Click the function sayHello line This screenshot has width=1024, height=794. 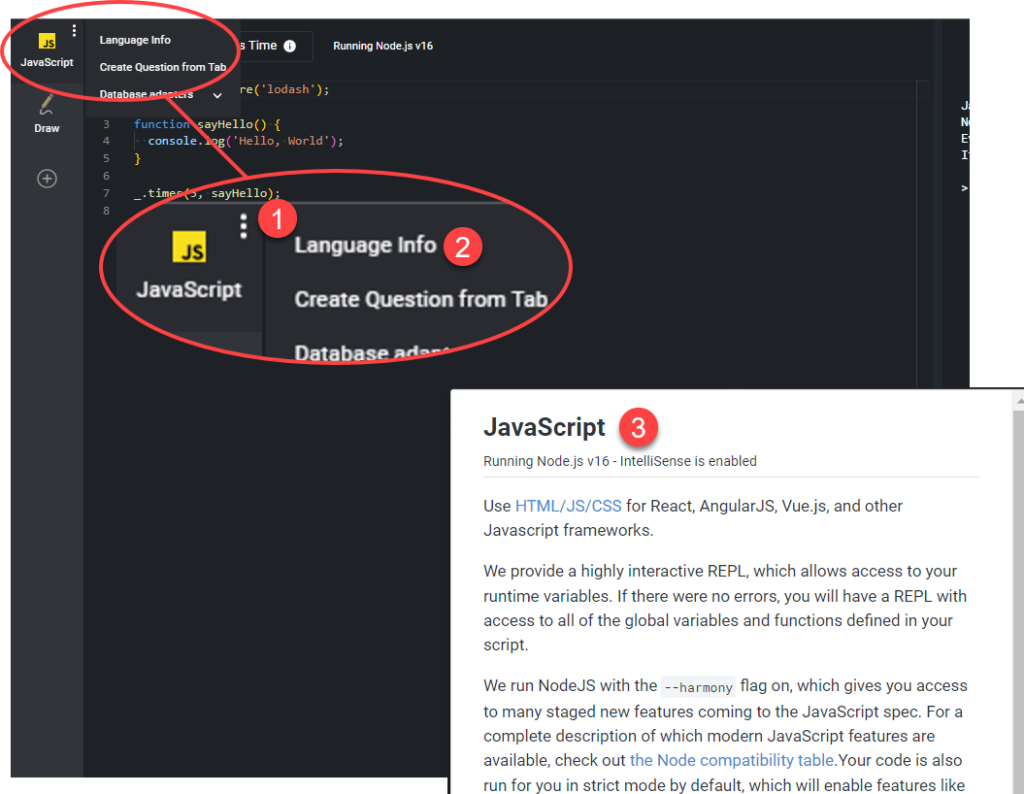coord(207,124)
